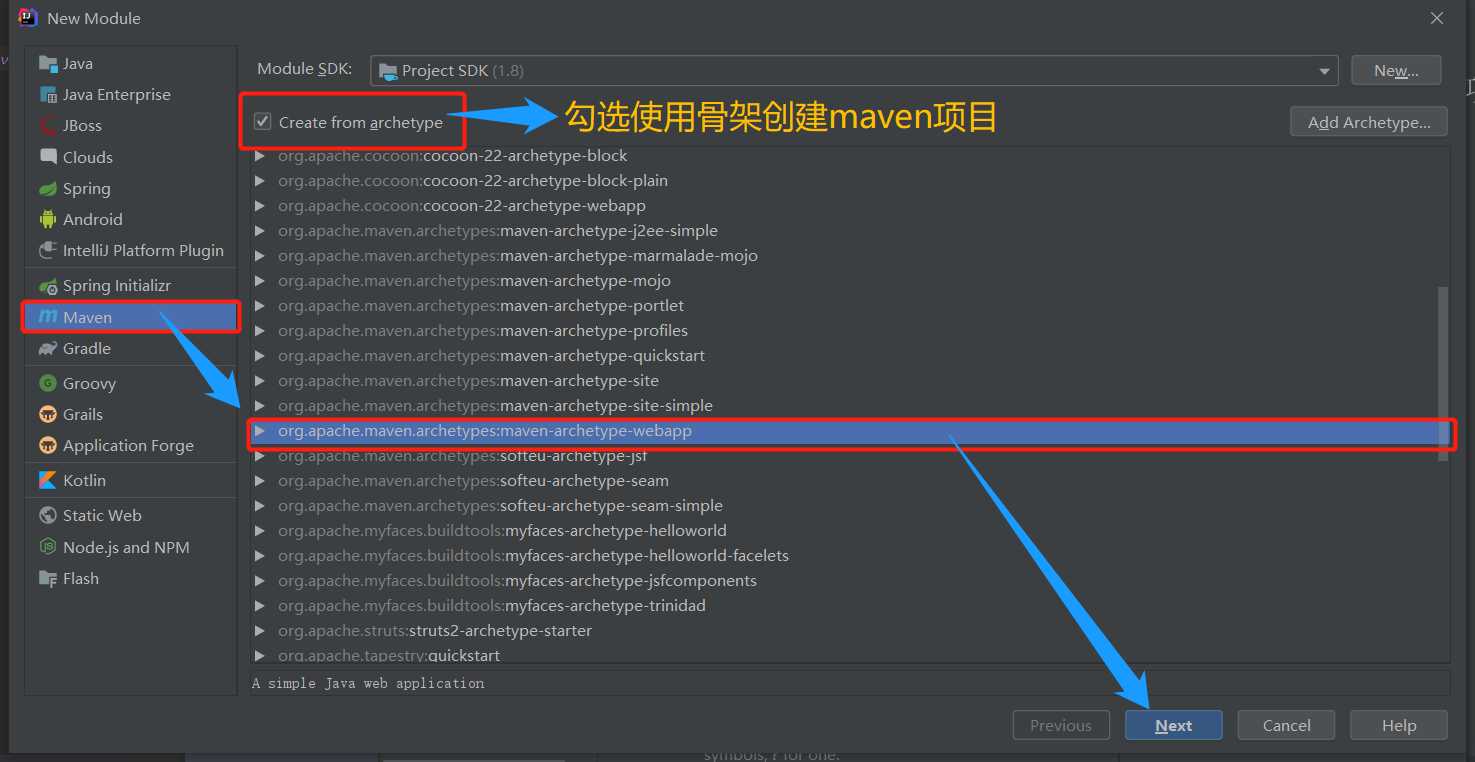Click Add Archetype button

pos(1369,122)
